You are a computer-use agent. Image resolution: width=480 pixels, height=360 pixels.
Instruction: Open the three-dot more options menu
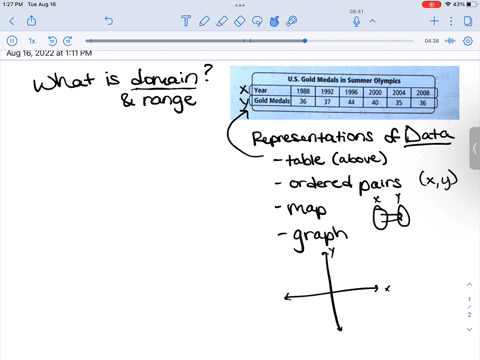(451, 21)
